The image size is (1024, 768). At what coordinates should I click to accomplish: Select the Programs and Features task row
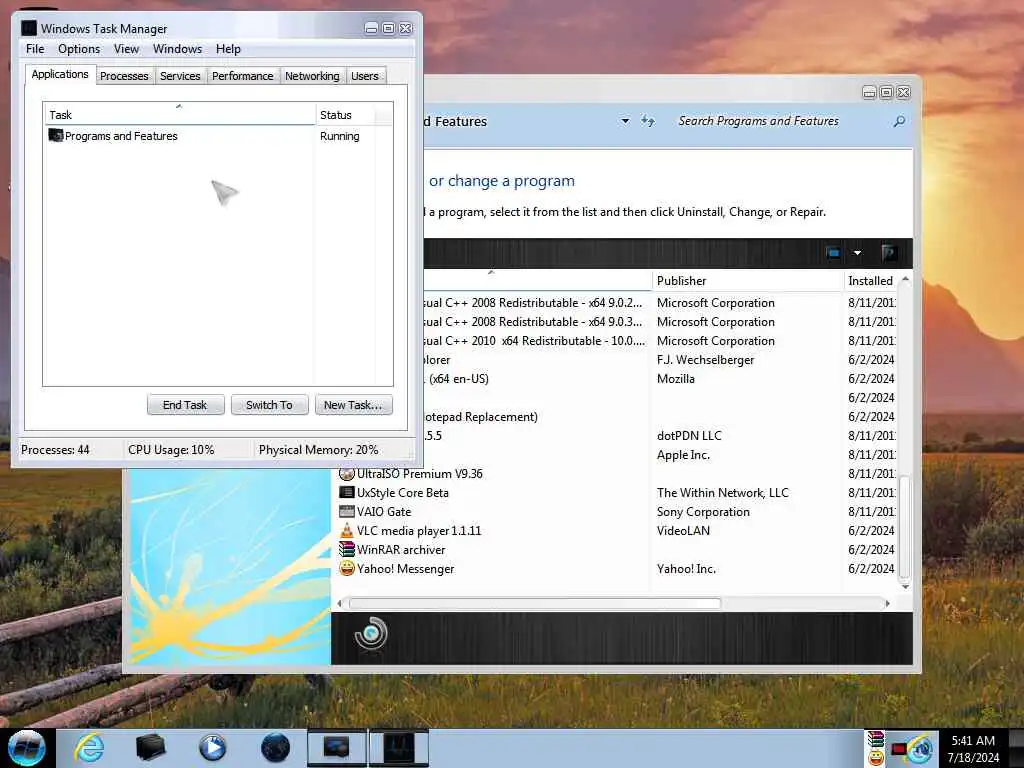pos(211,136)
